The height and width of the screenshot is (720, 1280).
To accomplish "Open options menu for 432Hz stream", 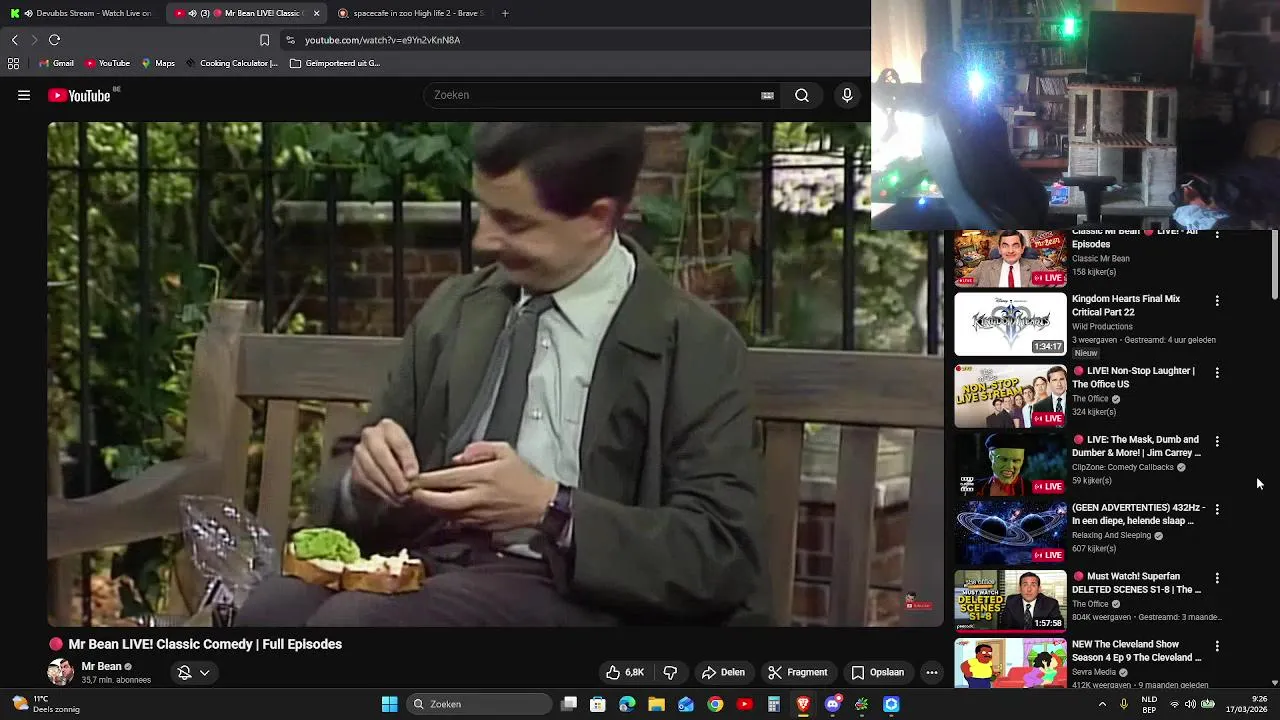I will pyautogui.click(x=1217, y=509).
